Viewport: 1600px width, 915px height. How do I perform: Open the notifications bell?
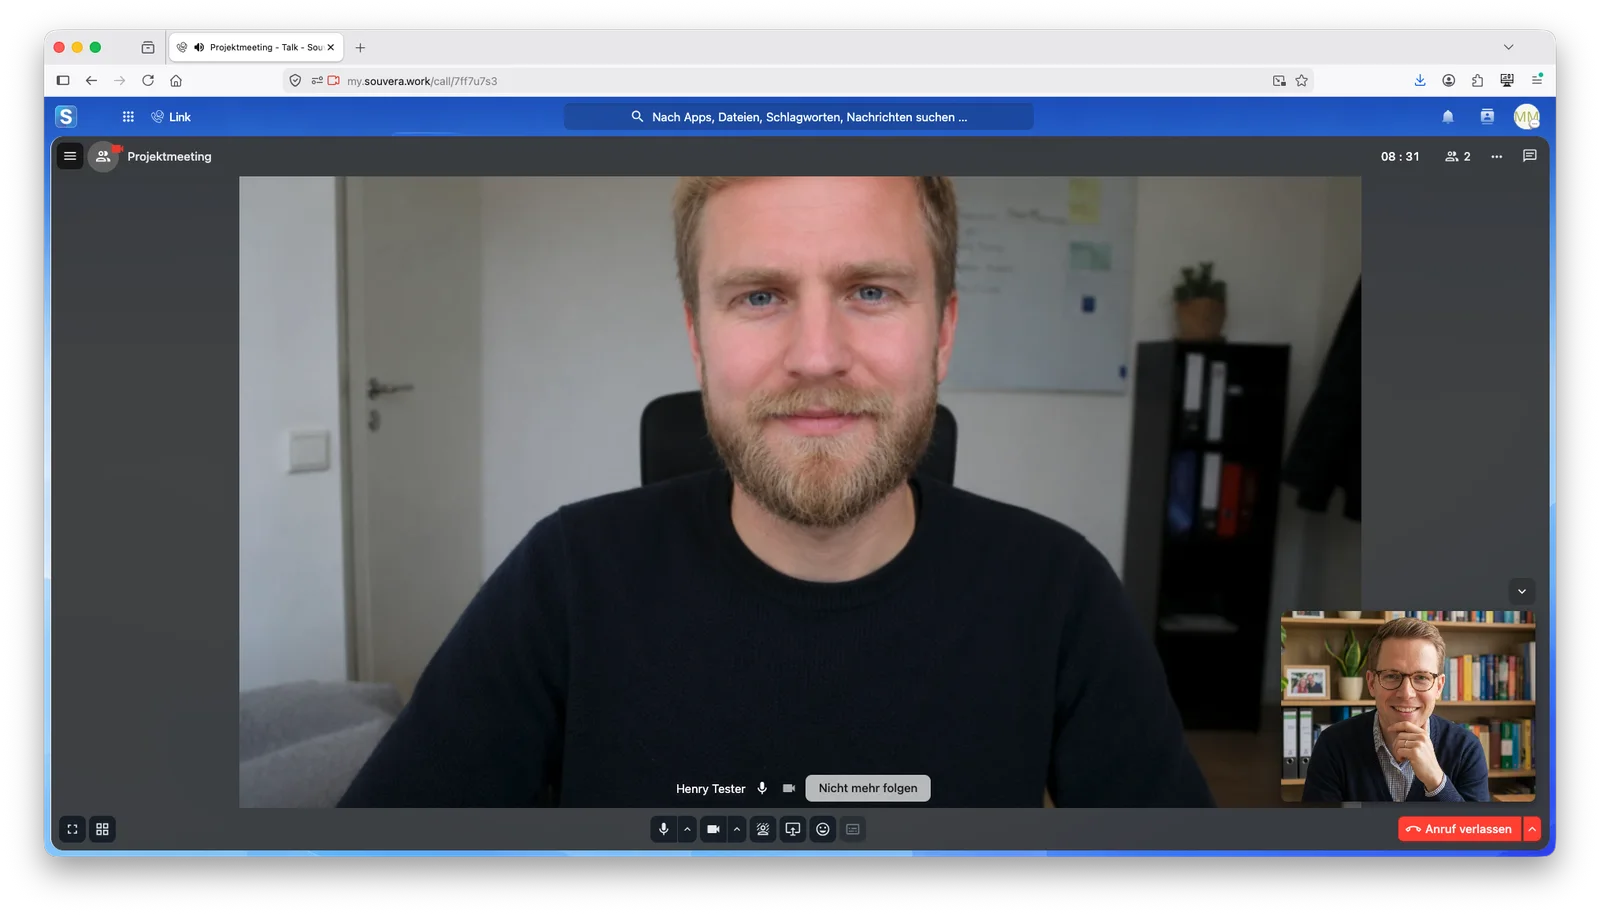pyautogui.click(x=1448, y=117)
